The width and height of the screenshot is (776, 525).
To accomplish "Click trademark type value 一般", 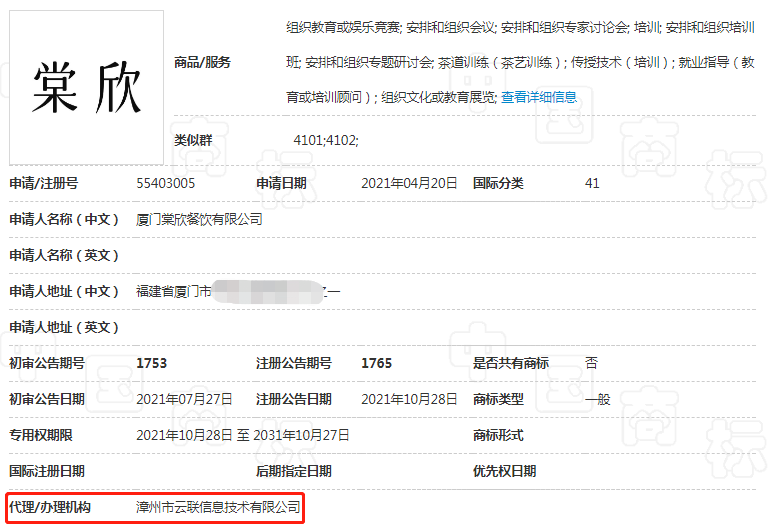I will point(598,399).
